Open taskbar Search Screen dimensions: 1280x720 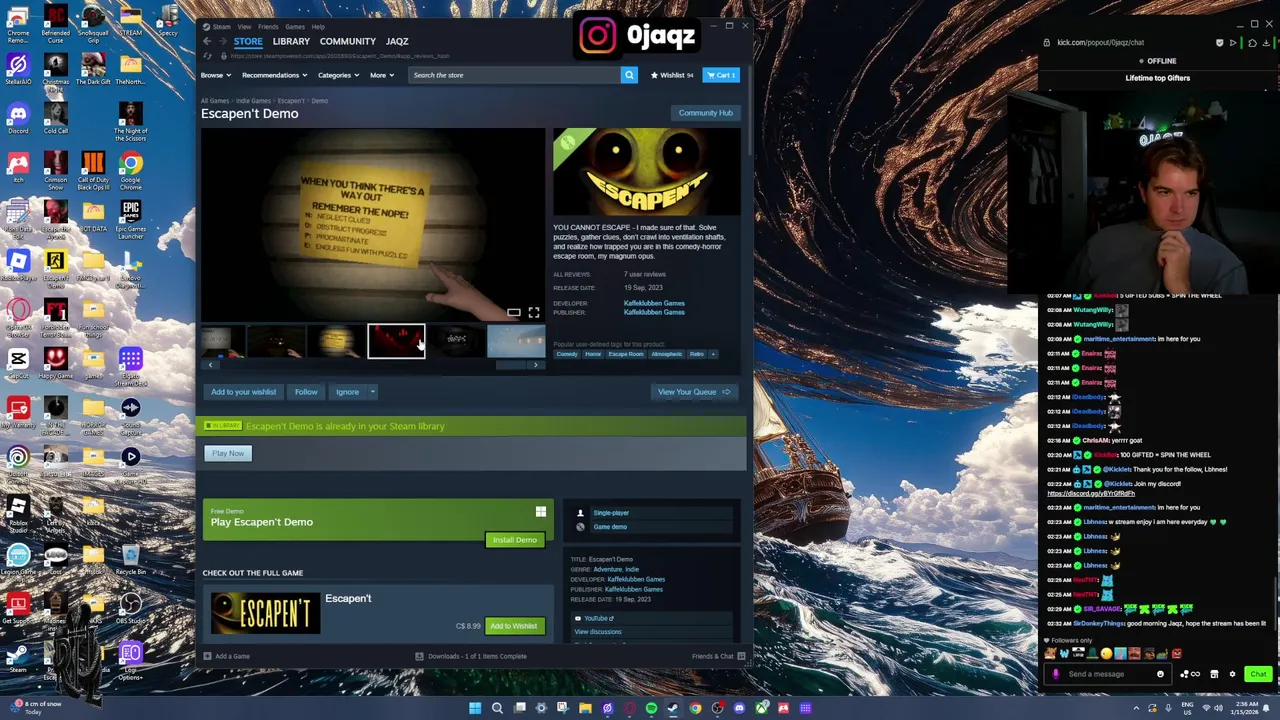[x=497, y=708]
